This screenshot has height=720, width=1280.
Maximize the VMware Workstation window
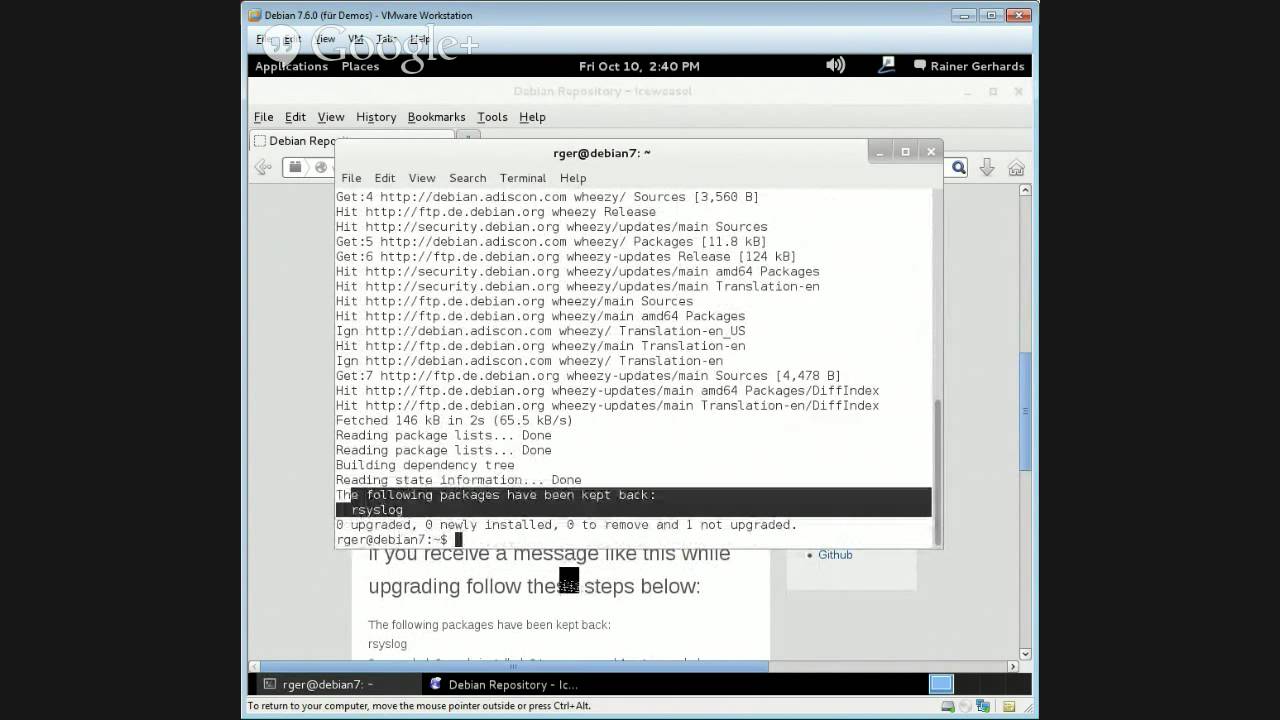coord(991,15)
